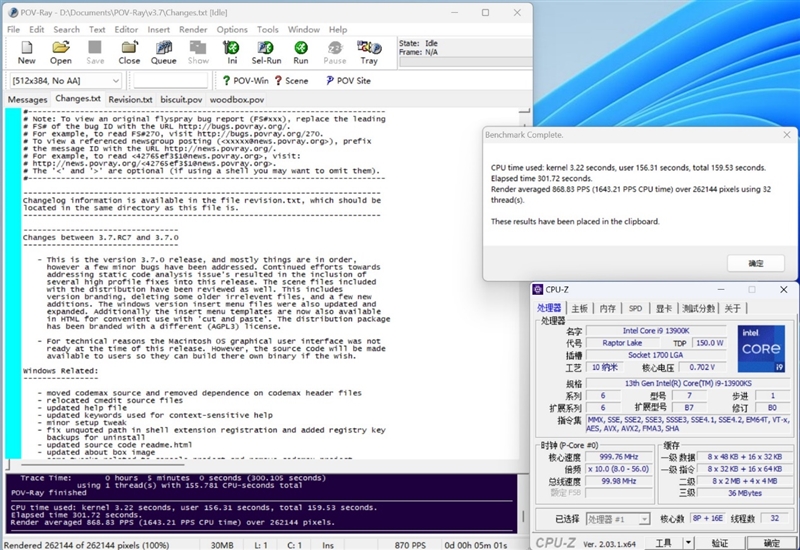The height and width of the screenshot is (550, 800).
Task: Click the New file toolbar icon
Action: (x=27, y=53)
